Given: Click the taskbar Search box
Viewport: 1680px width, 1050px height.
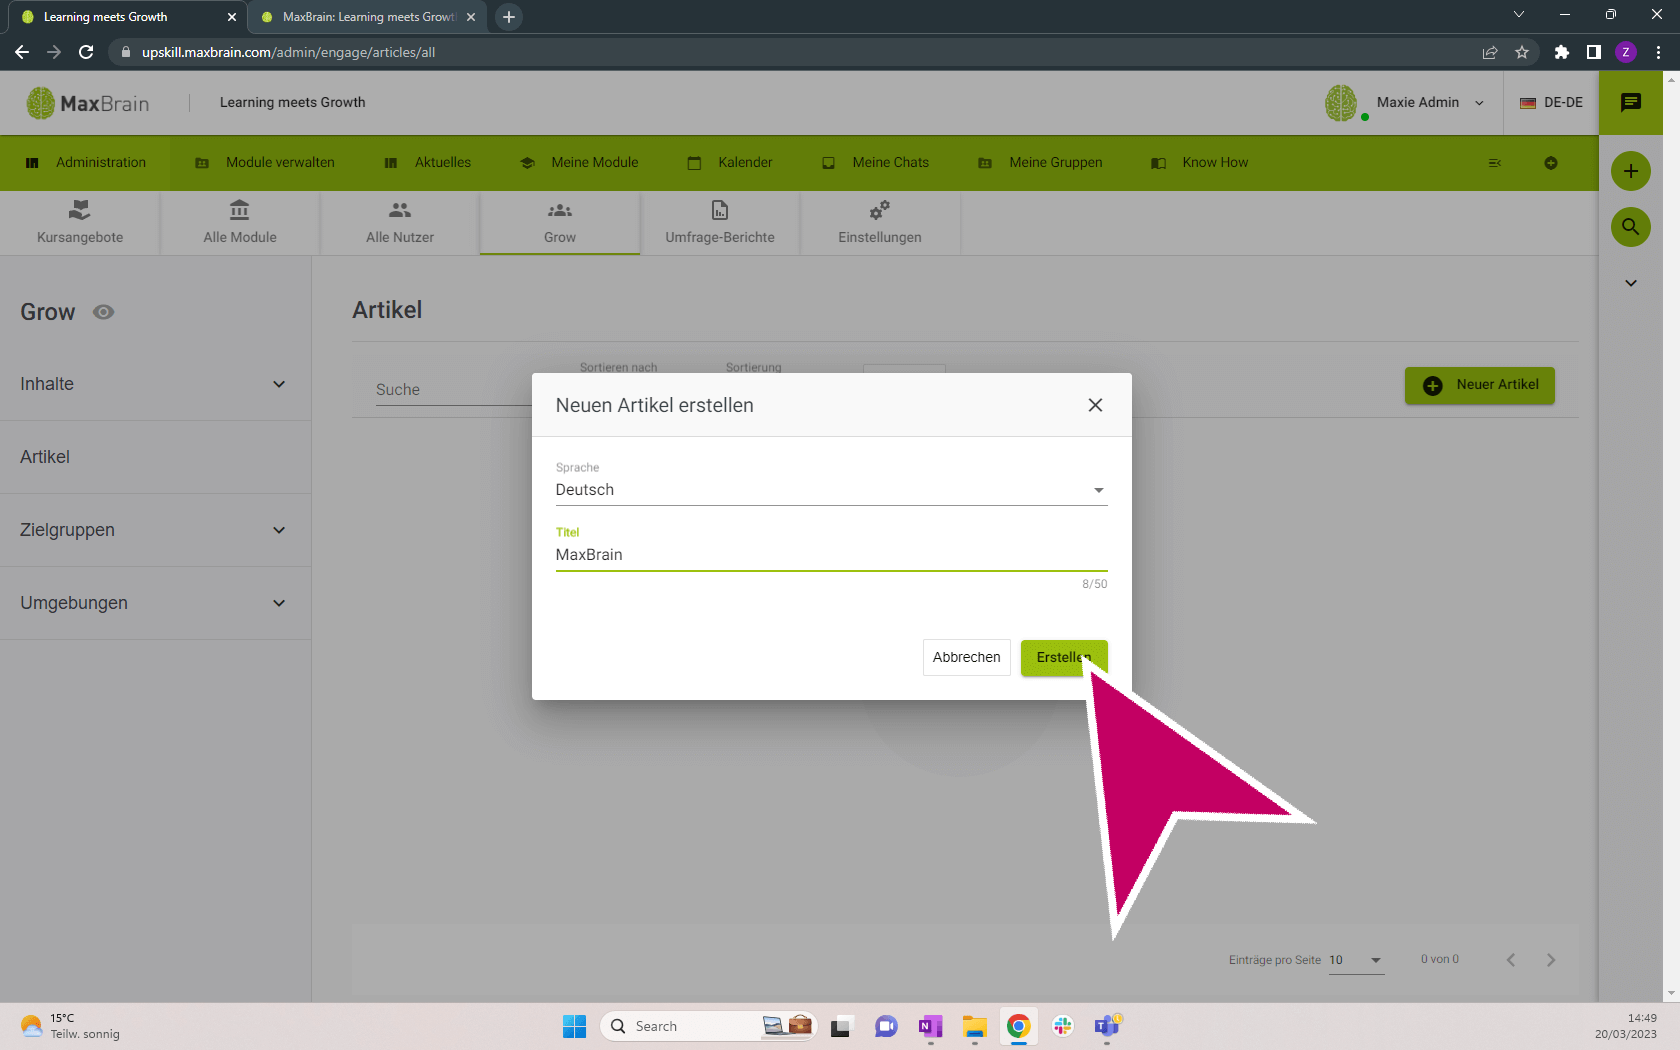Looking at the screenshot, I should coord(708,1026).
